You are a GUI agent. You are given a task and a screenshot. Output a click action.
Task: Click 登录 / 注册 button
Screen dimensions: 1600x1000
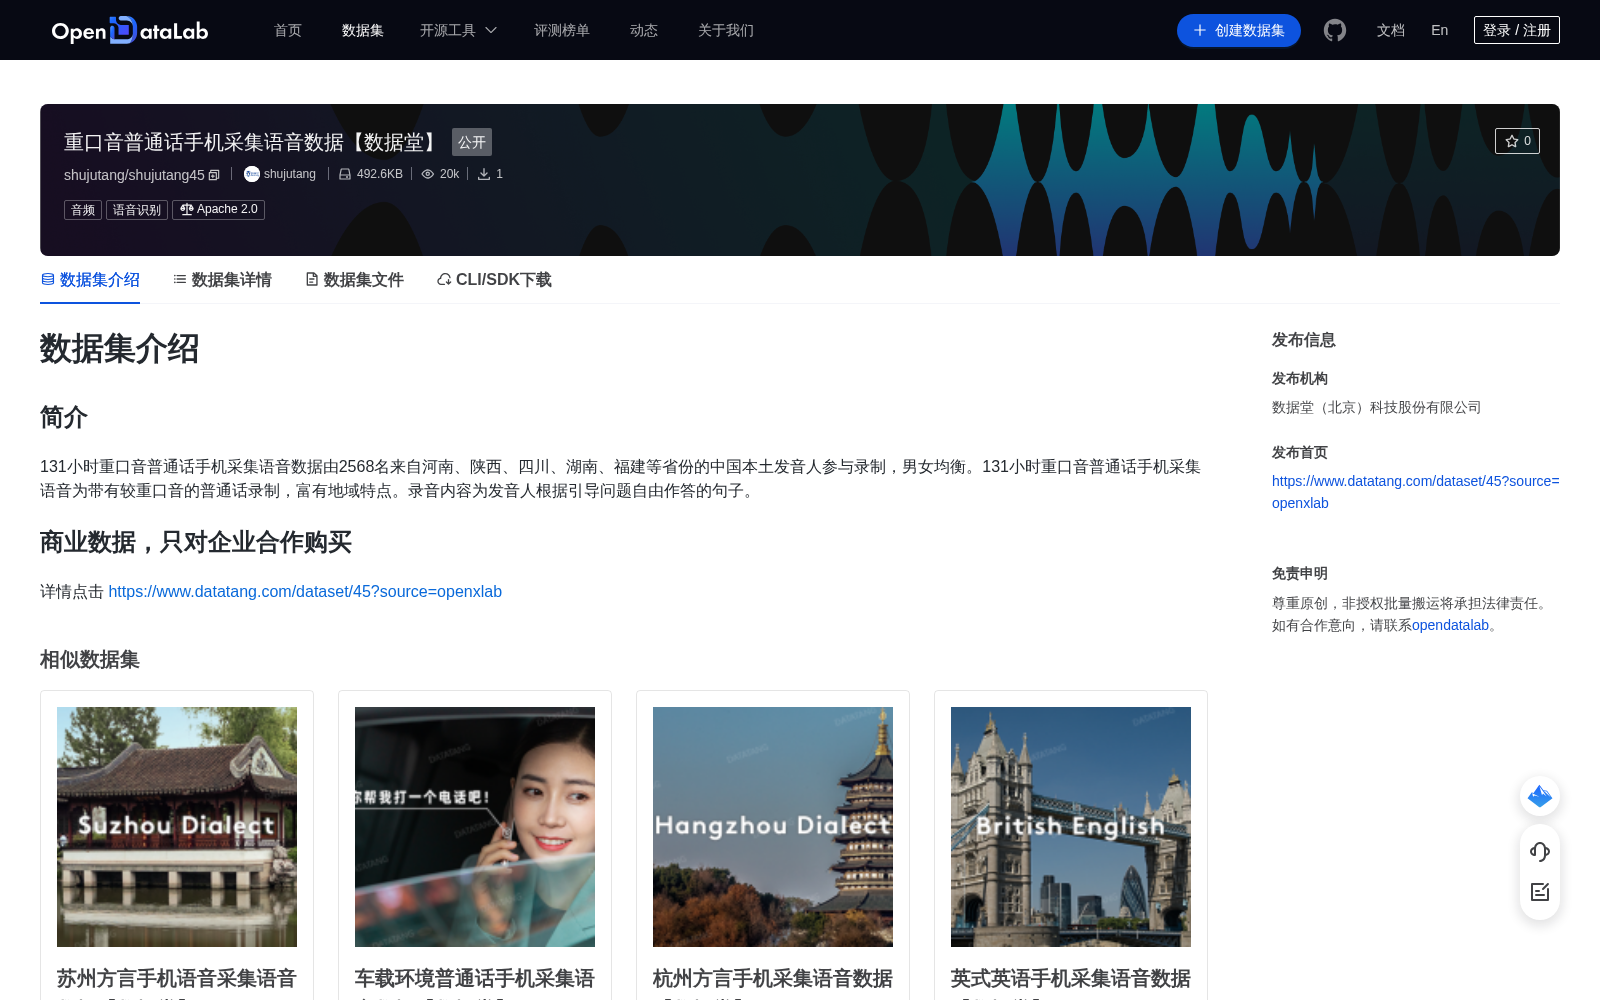click(x=1517, y=30)
